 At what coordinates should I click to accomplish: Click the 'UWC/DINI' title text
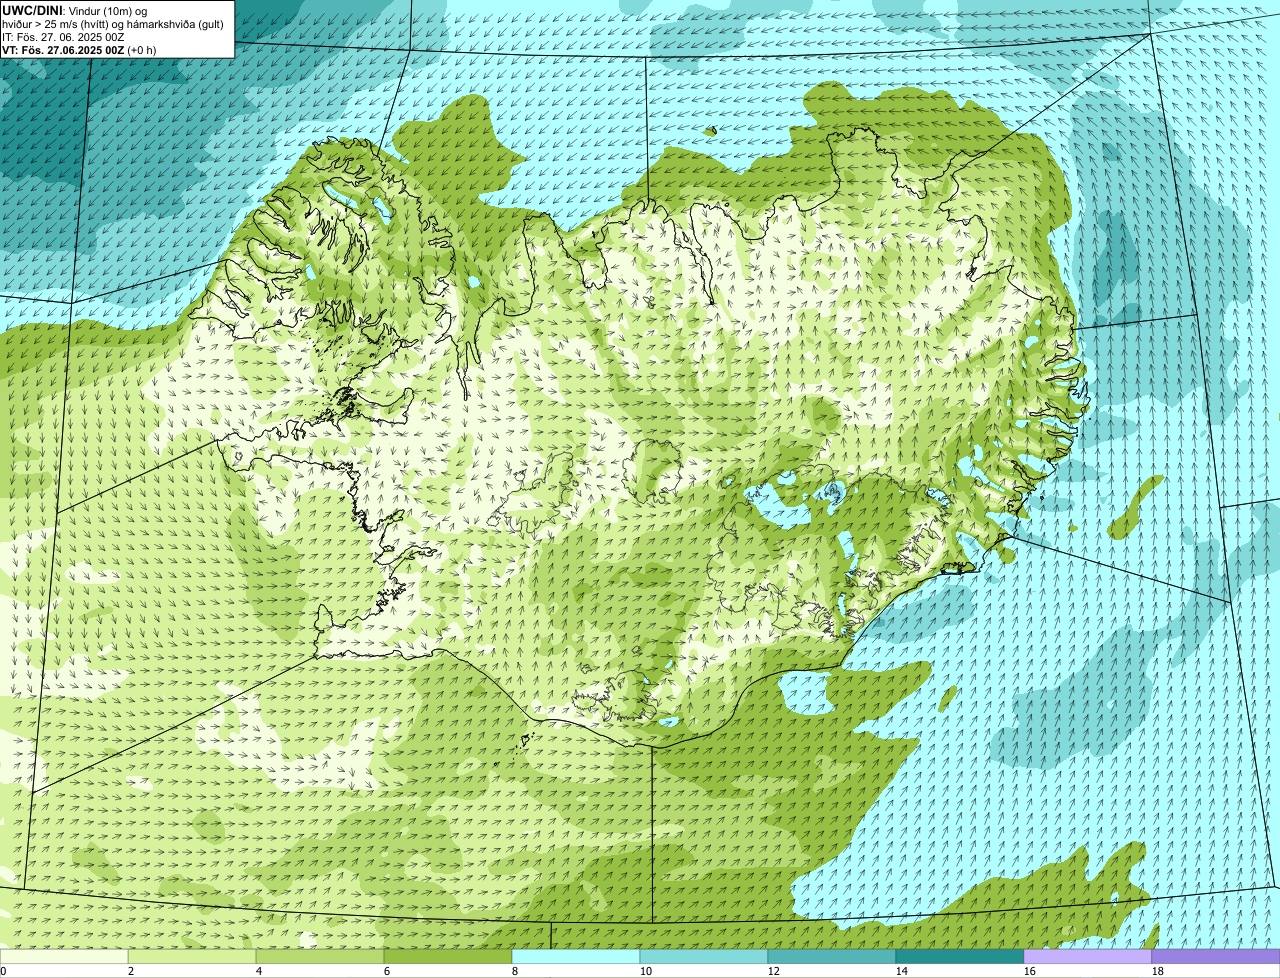(x=32, y=10)
